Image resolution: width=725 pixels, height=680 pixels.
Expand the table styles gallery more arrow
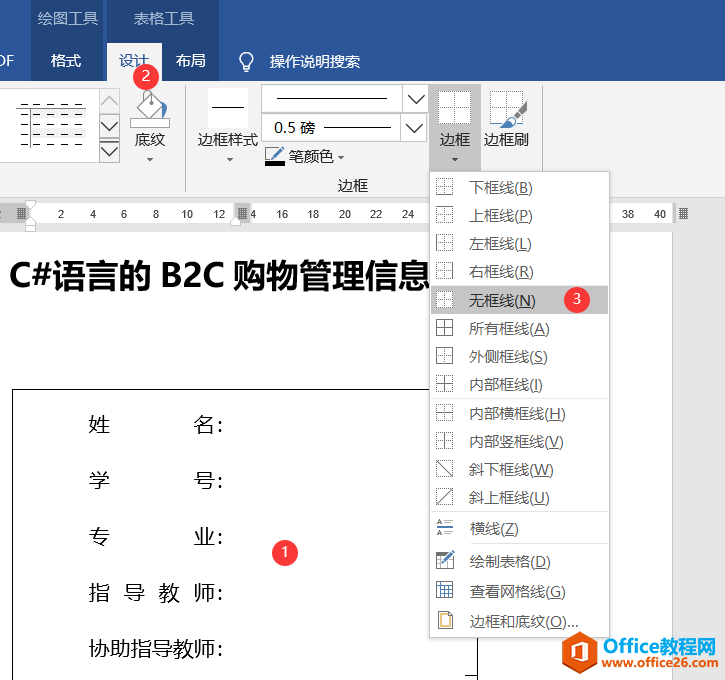coord(110,150)
